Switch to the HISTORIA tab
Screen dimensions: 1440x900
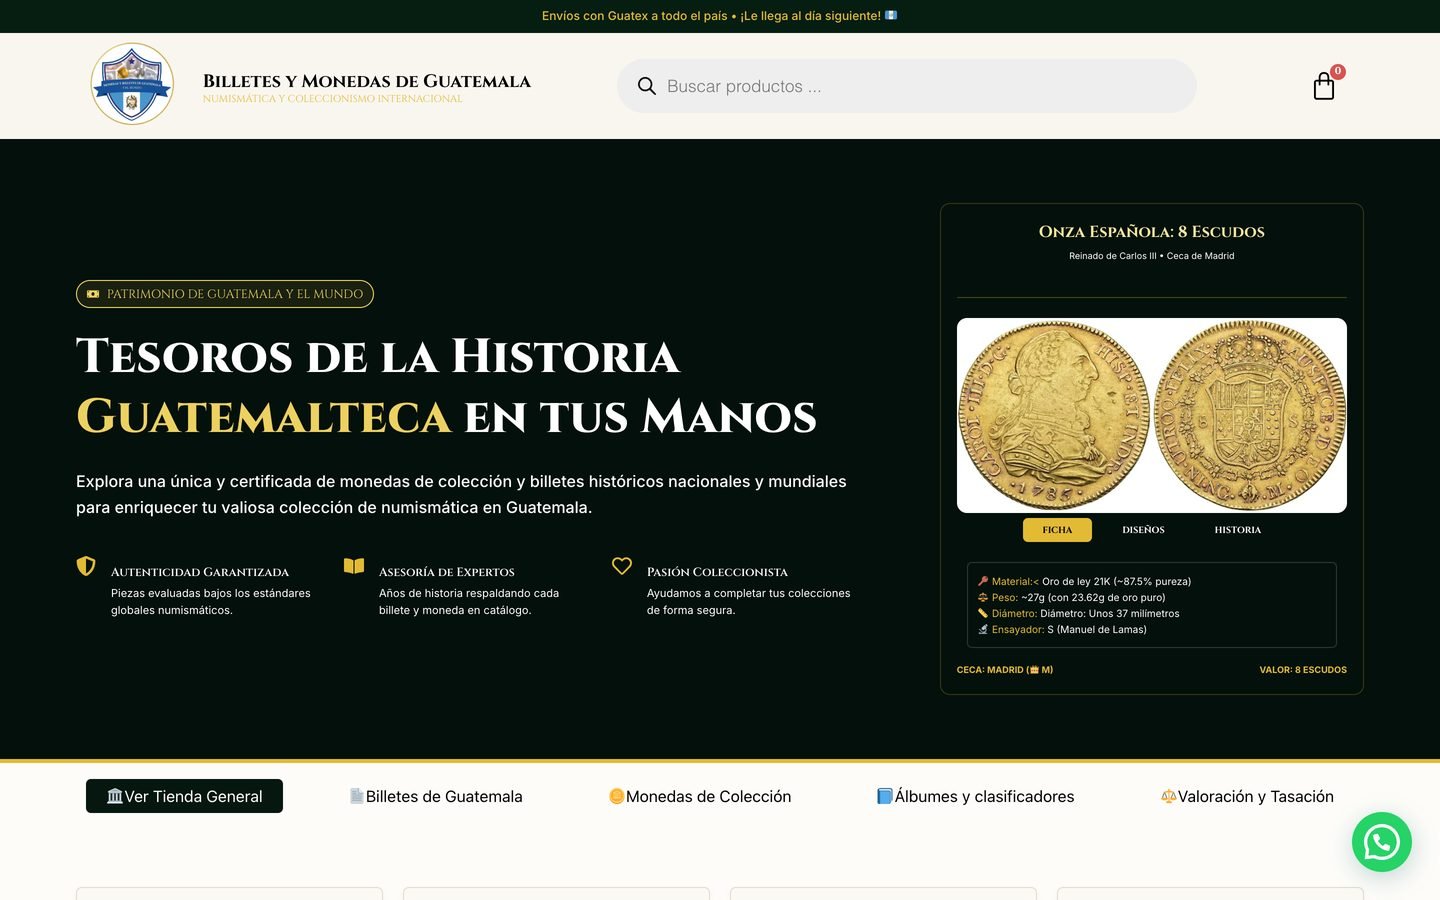pyautogui.click(x=1238, y=530)
